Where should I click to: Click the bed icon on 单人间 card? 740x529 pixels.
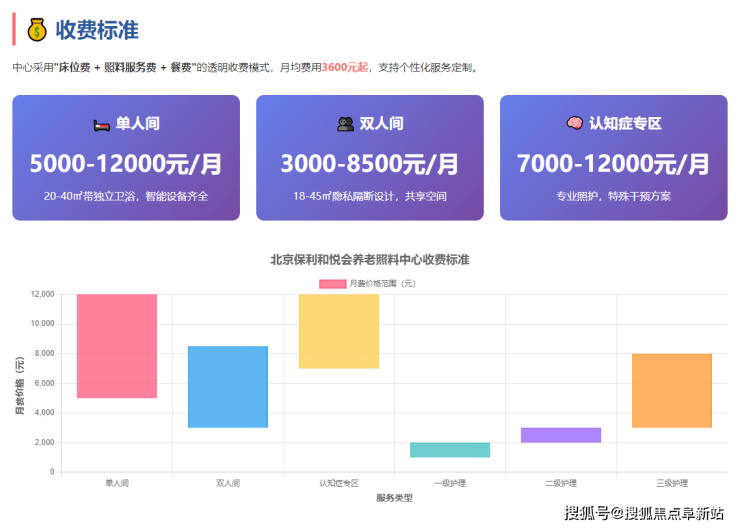pos(101,125)
